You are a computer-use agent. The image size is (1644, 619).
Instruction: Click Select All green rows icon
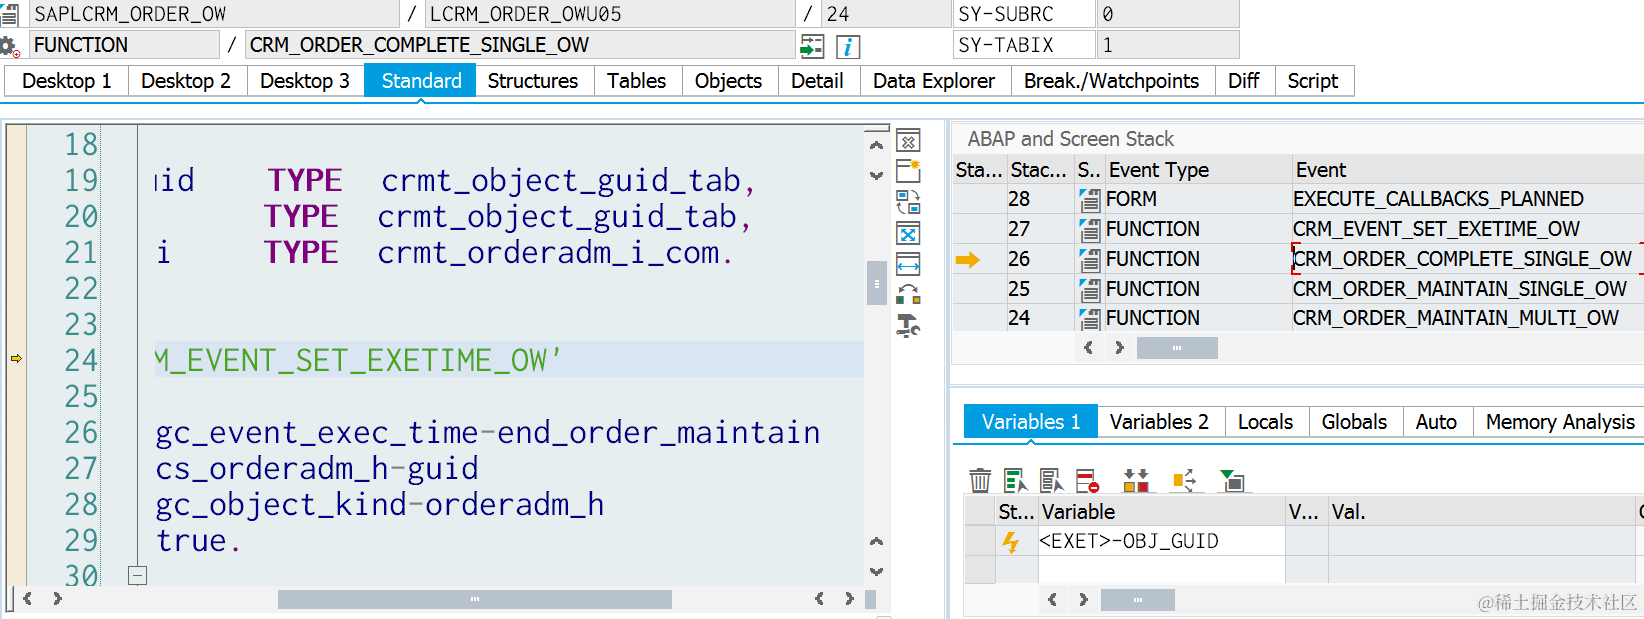pos(1016,481)
